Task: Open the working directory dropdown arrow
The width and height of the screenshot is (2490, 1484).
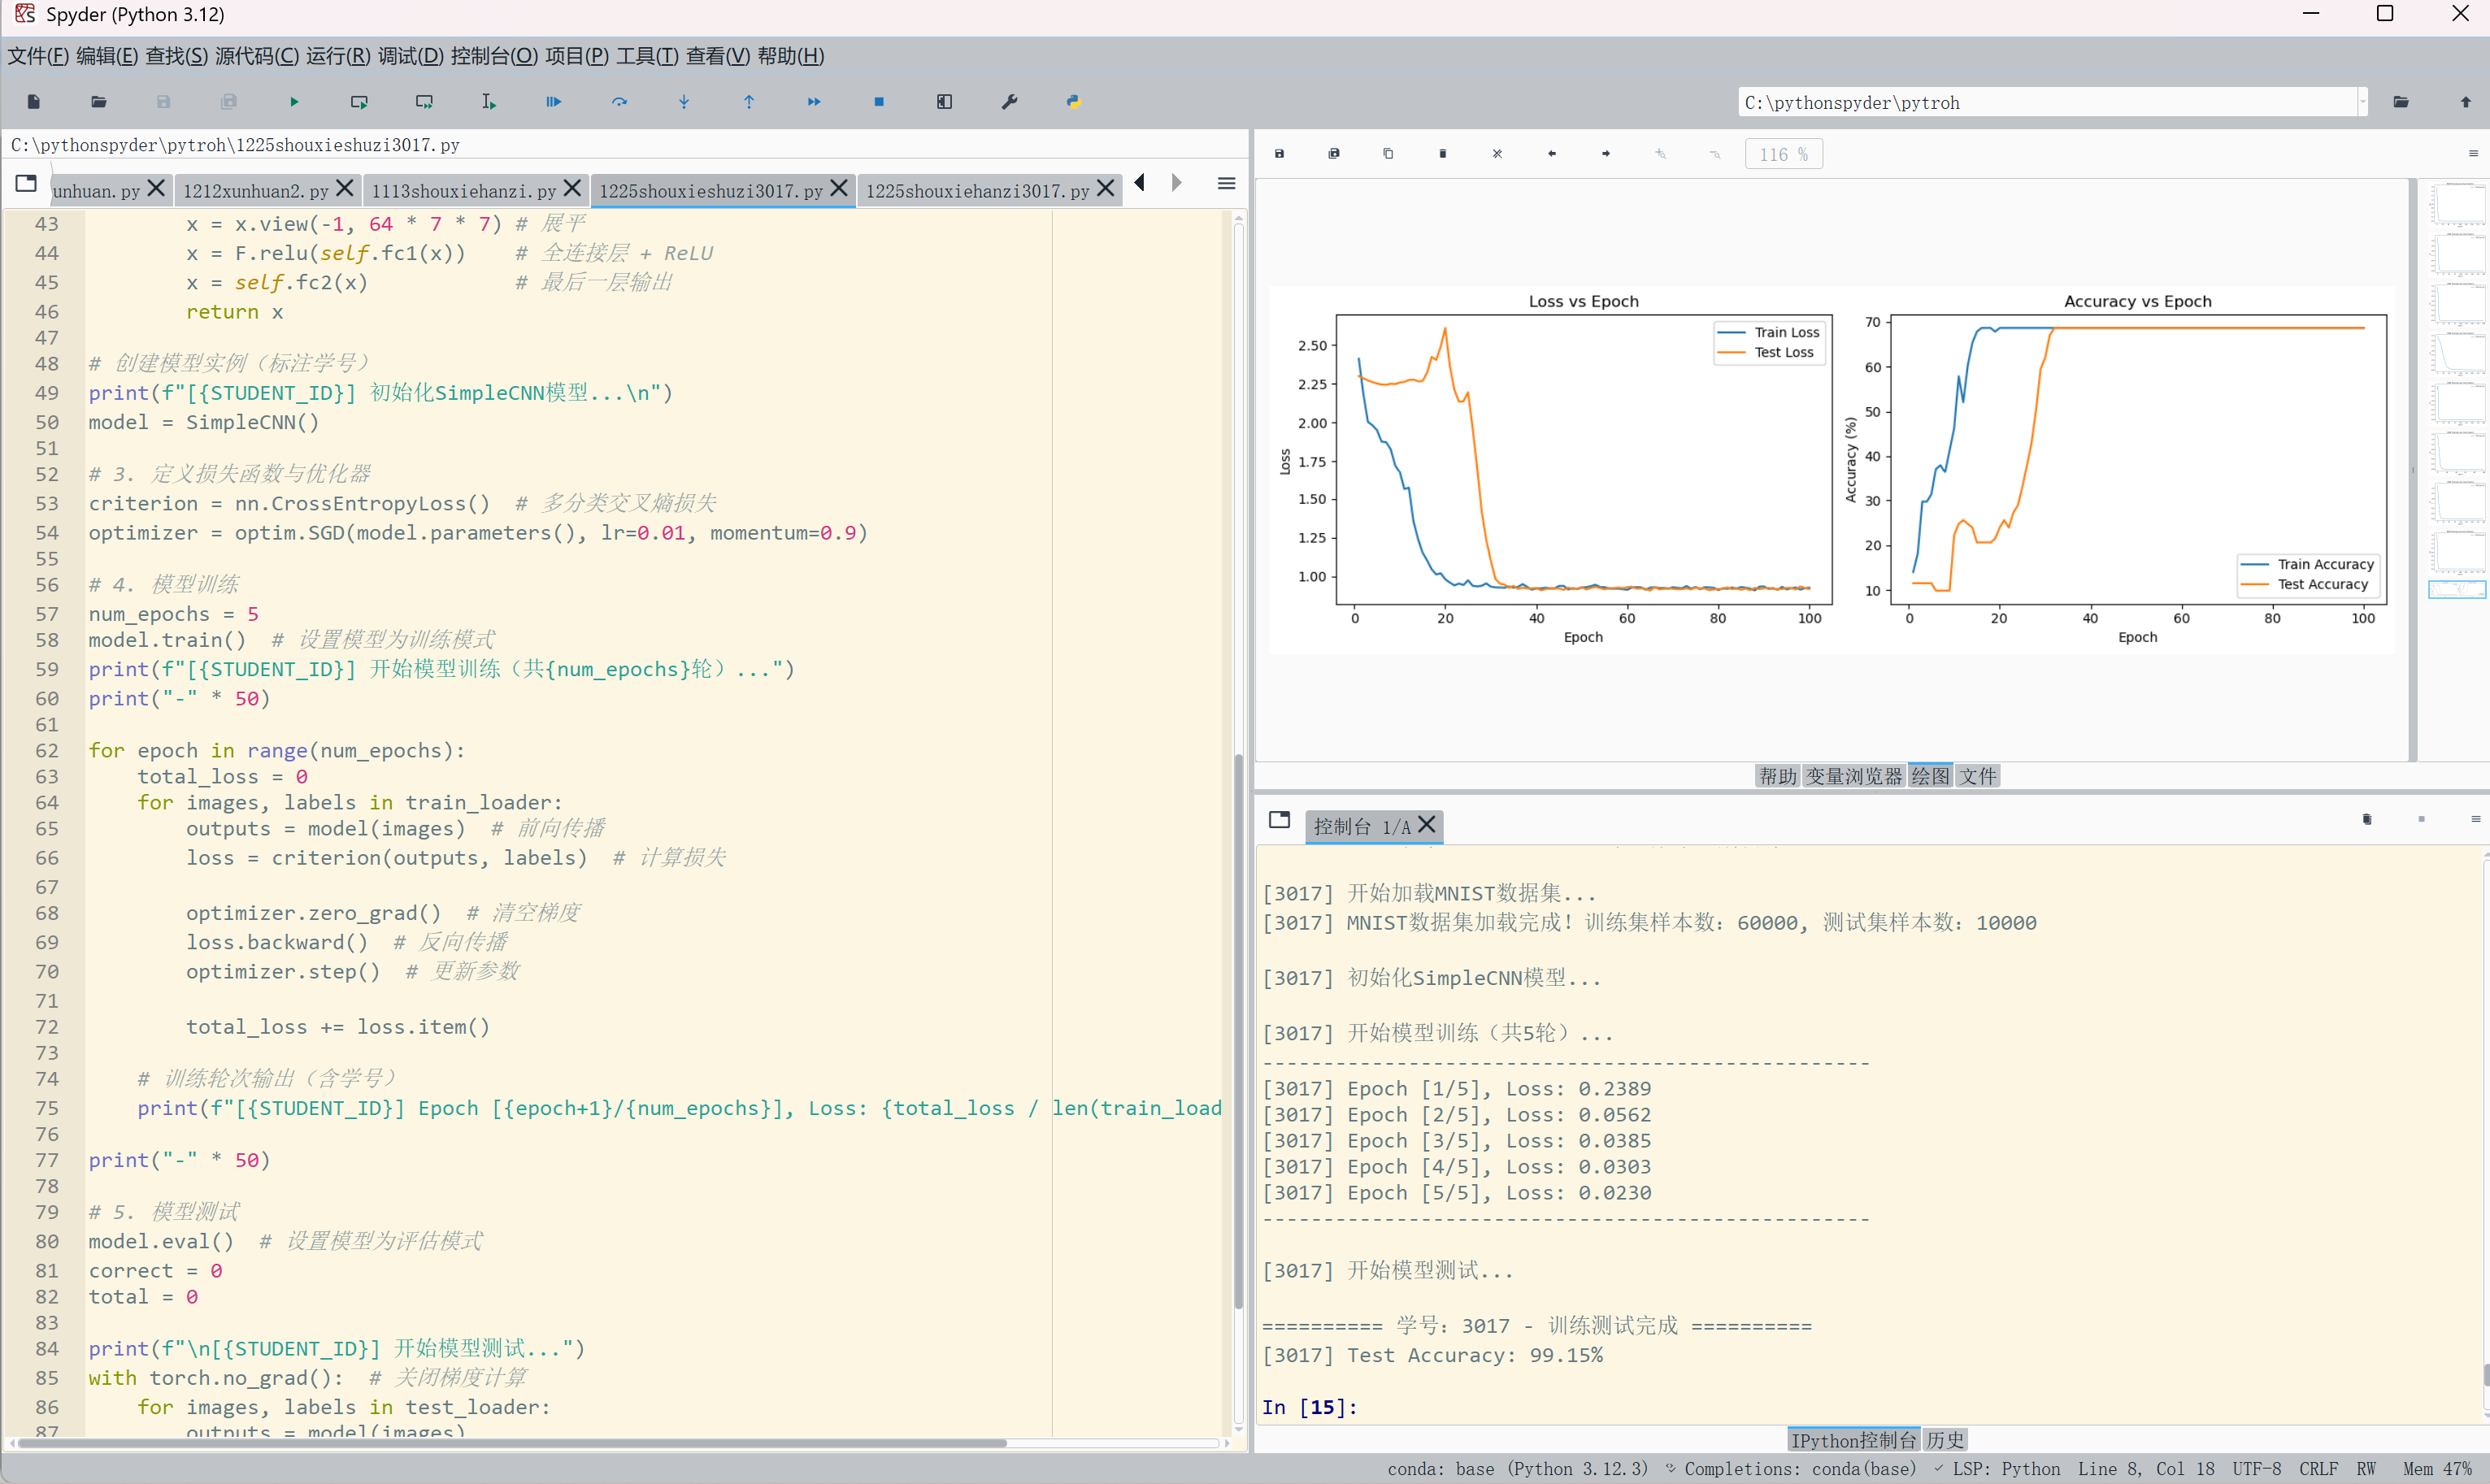Action: [x=2363, y=102]
